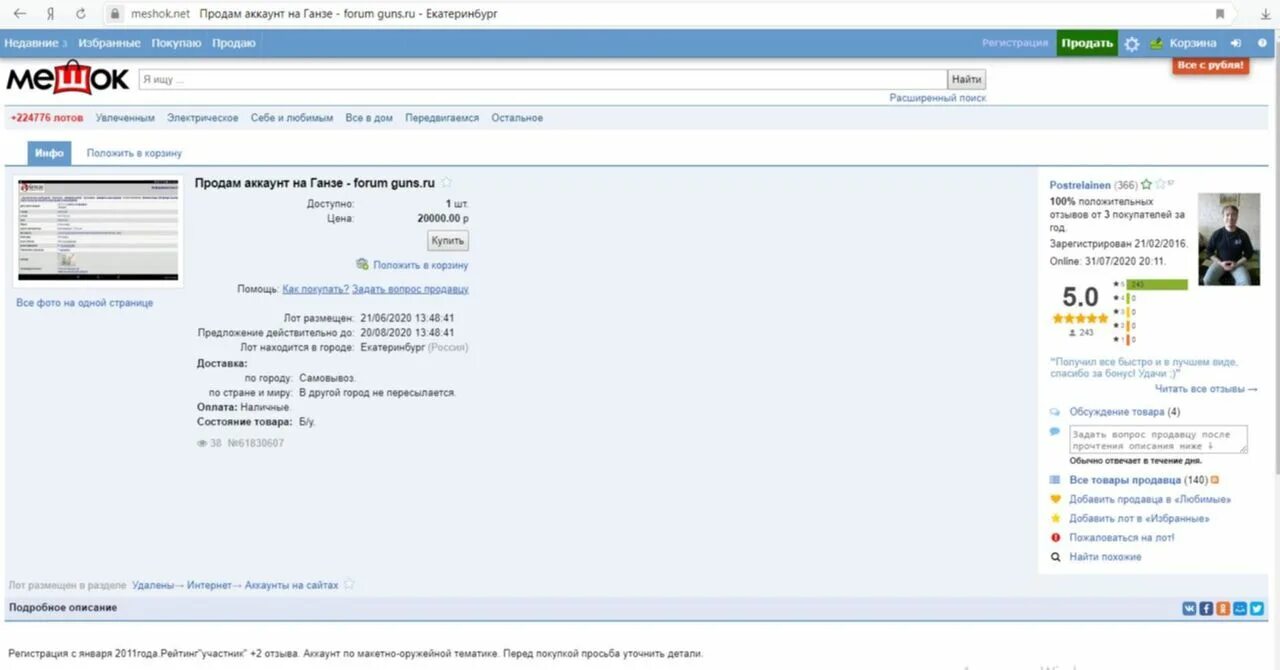Share the lot on Facebook
The width and height of the screenshot is (1280, 670).
point(1207,607)
